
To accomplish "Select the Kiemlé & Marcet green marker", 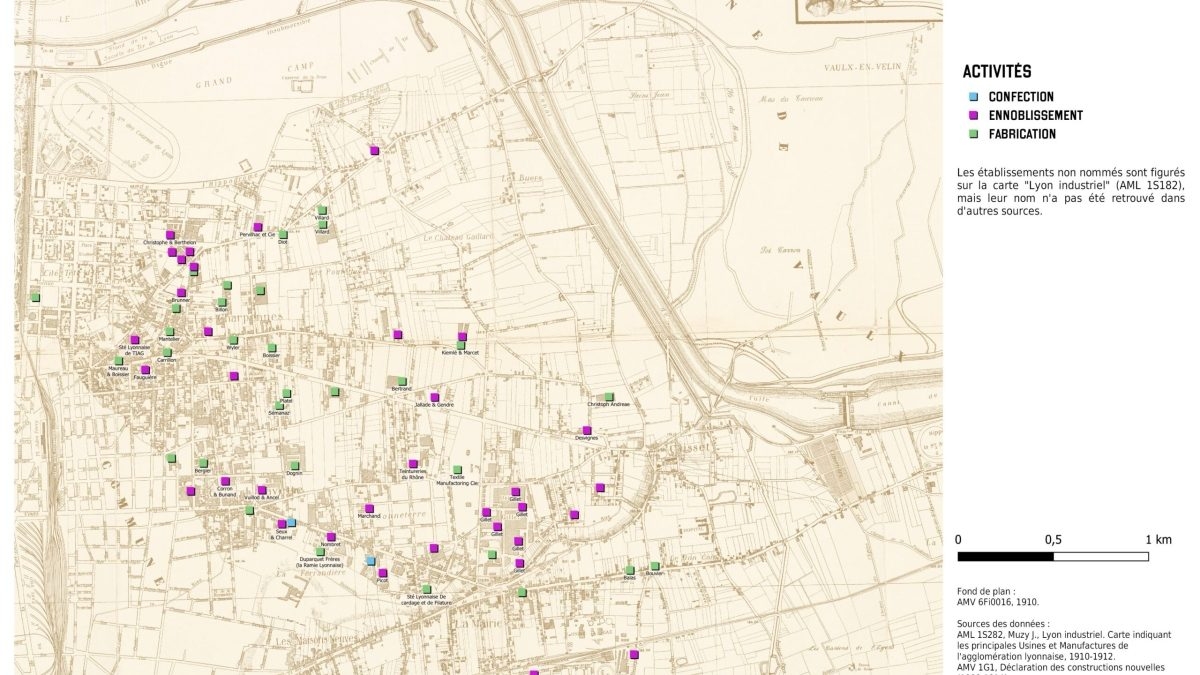I will pyautogui.click(x=461, y=346).
